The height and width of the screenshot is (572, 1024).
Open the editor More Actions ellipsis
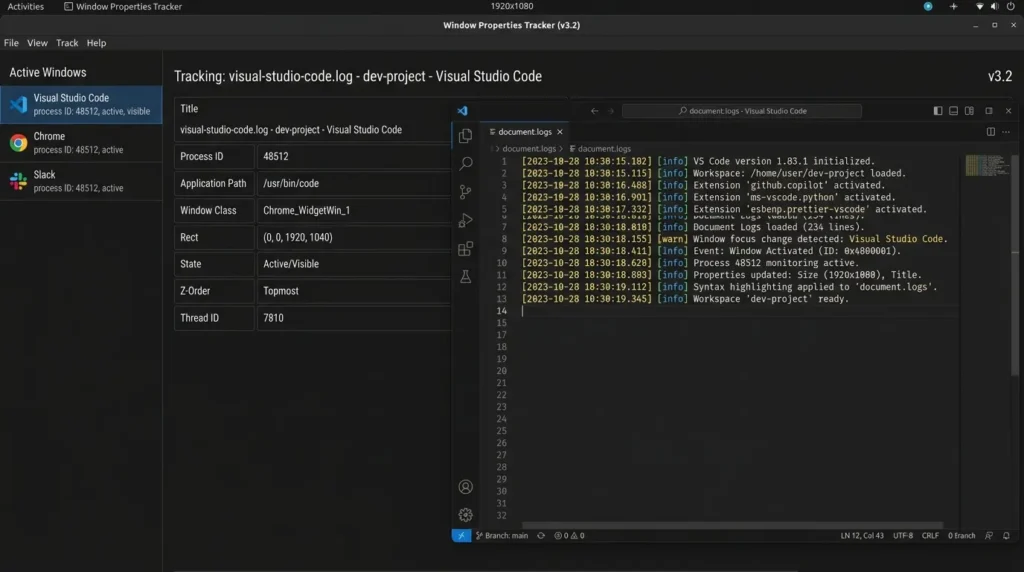click(1006, 132)
